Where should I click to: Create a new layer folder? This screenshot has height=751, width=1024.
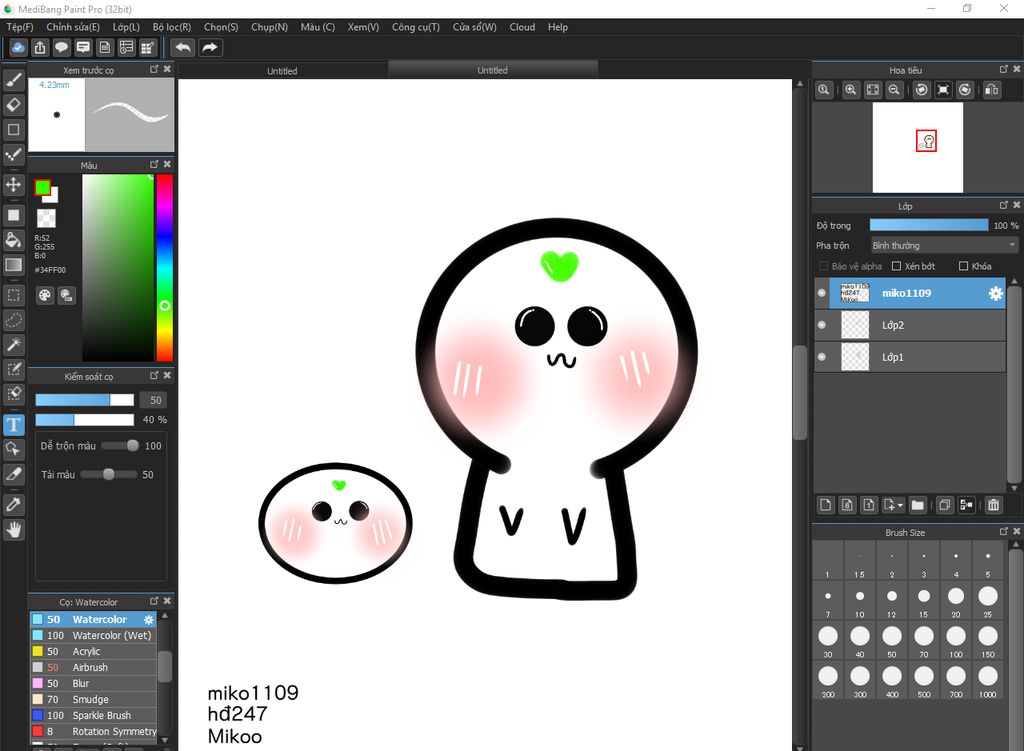click(x=918, y=505)
